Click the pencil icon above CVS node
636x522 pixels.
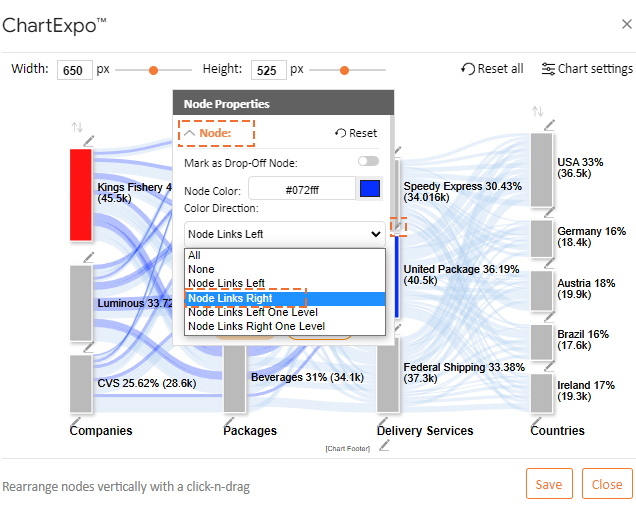[88, 347]
